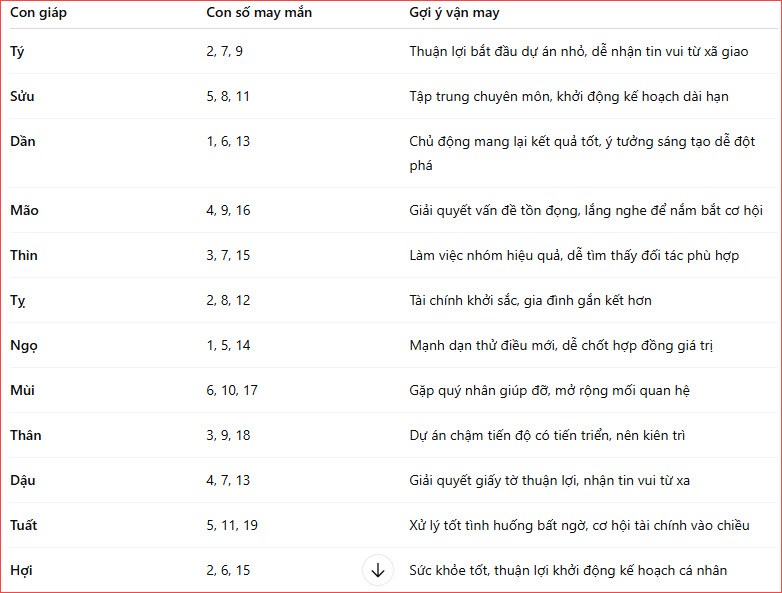Click text 'Xử lý tốt tình huống bất ngờ'
The image size is (782, 593).
click(x=497, y=525)
